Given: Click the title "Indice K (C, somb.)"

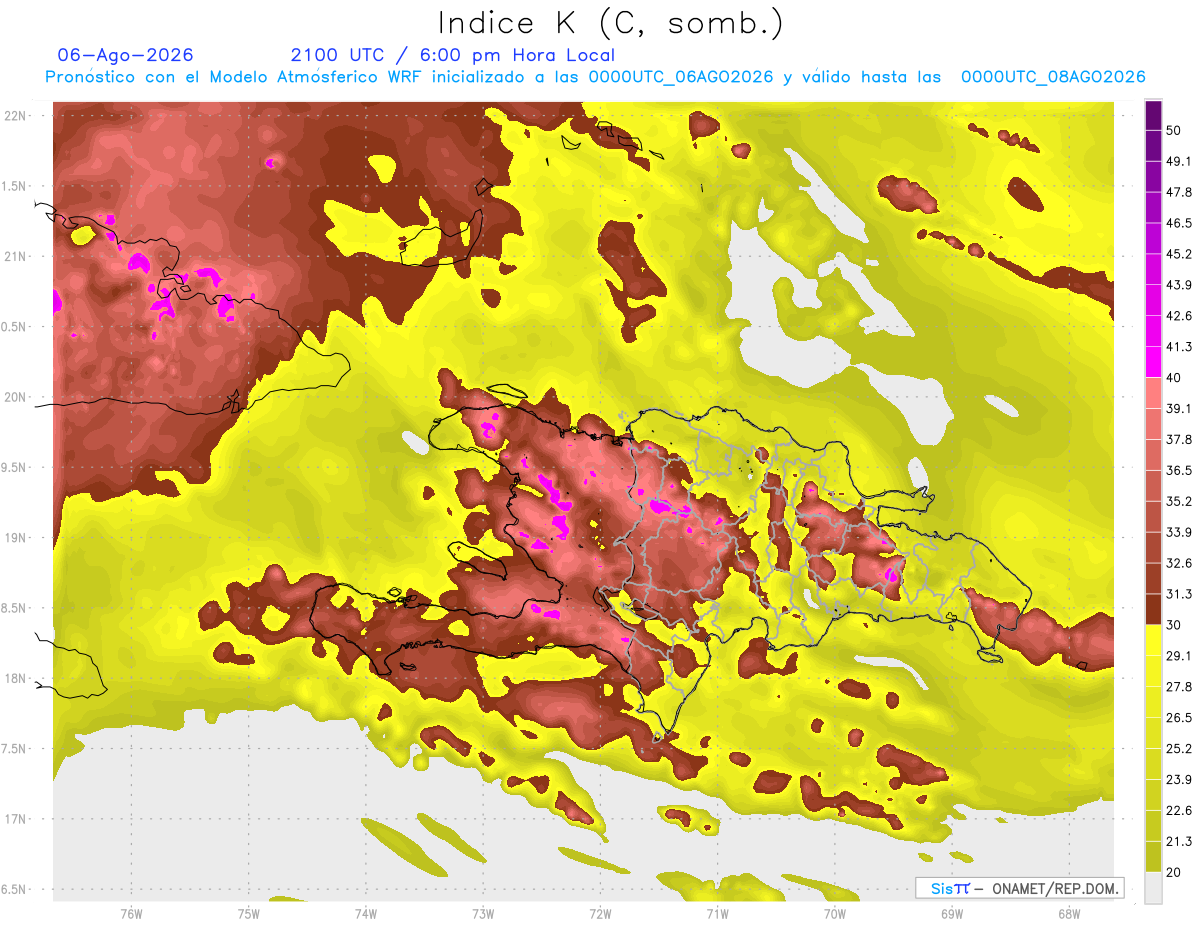Looking at the screenshot, I should (x=611, y=23).
